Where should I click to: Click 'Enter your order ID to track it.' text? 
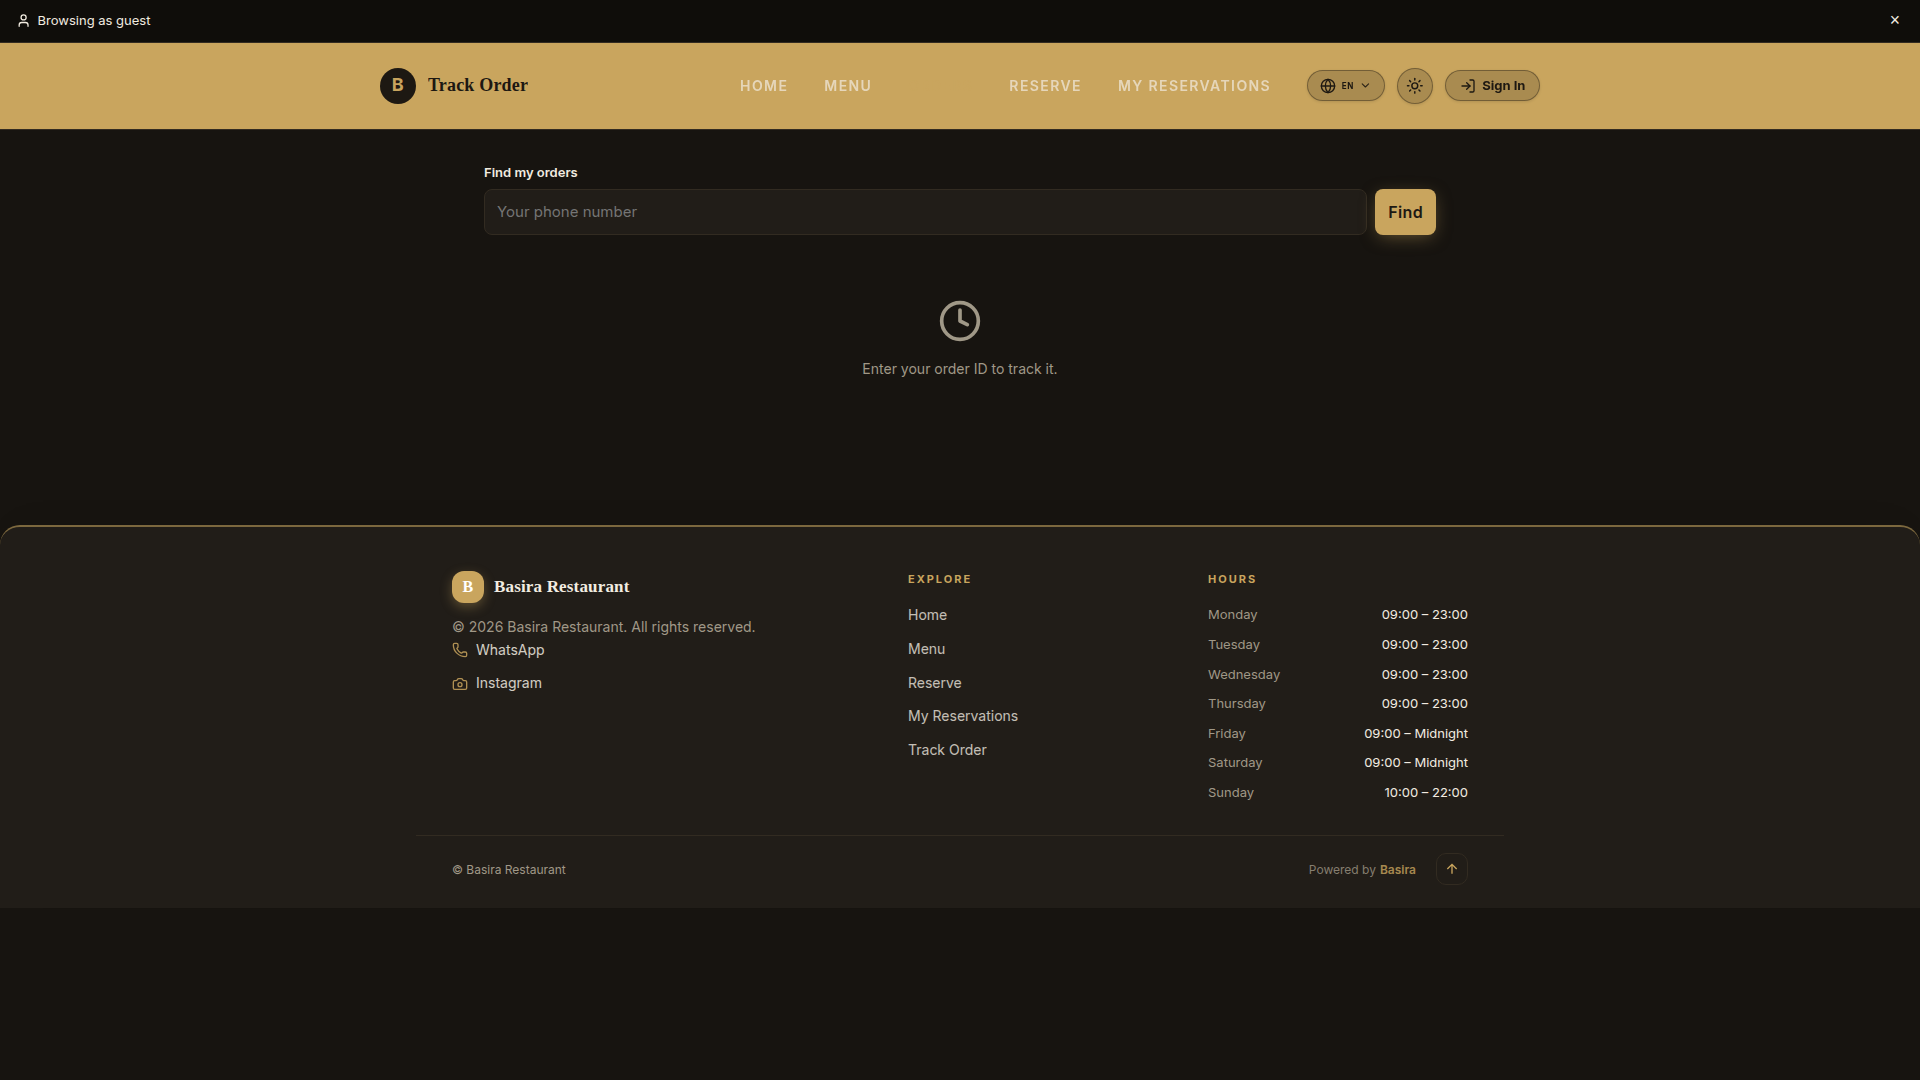pyautogui.click(x=959, y=369)
